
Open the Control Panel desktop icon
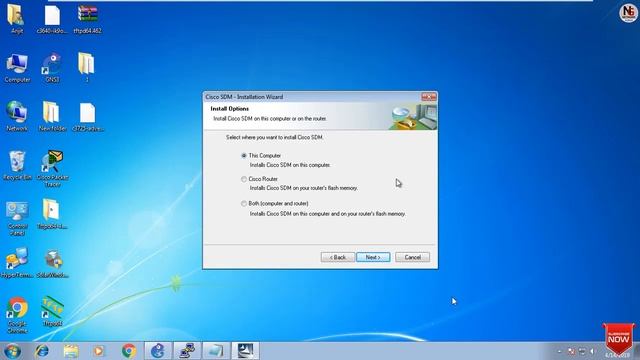click(x=17, y=218)
